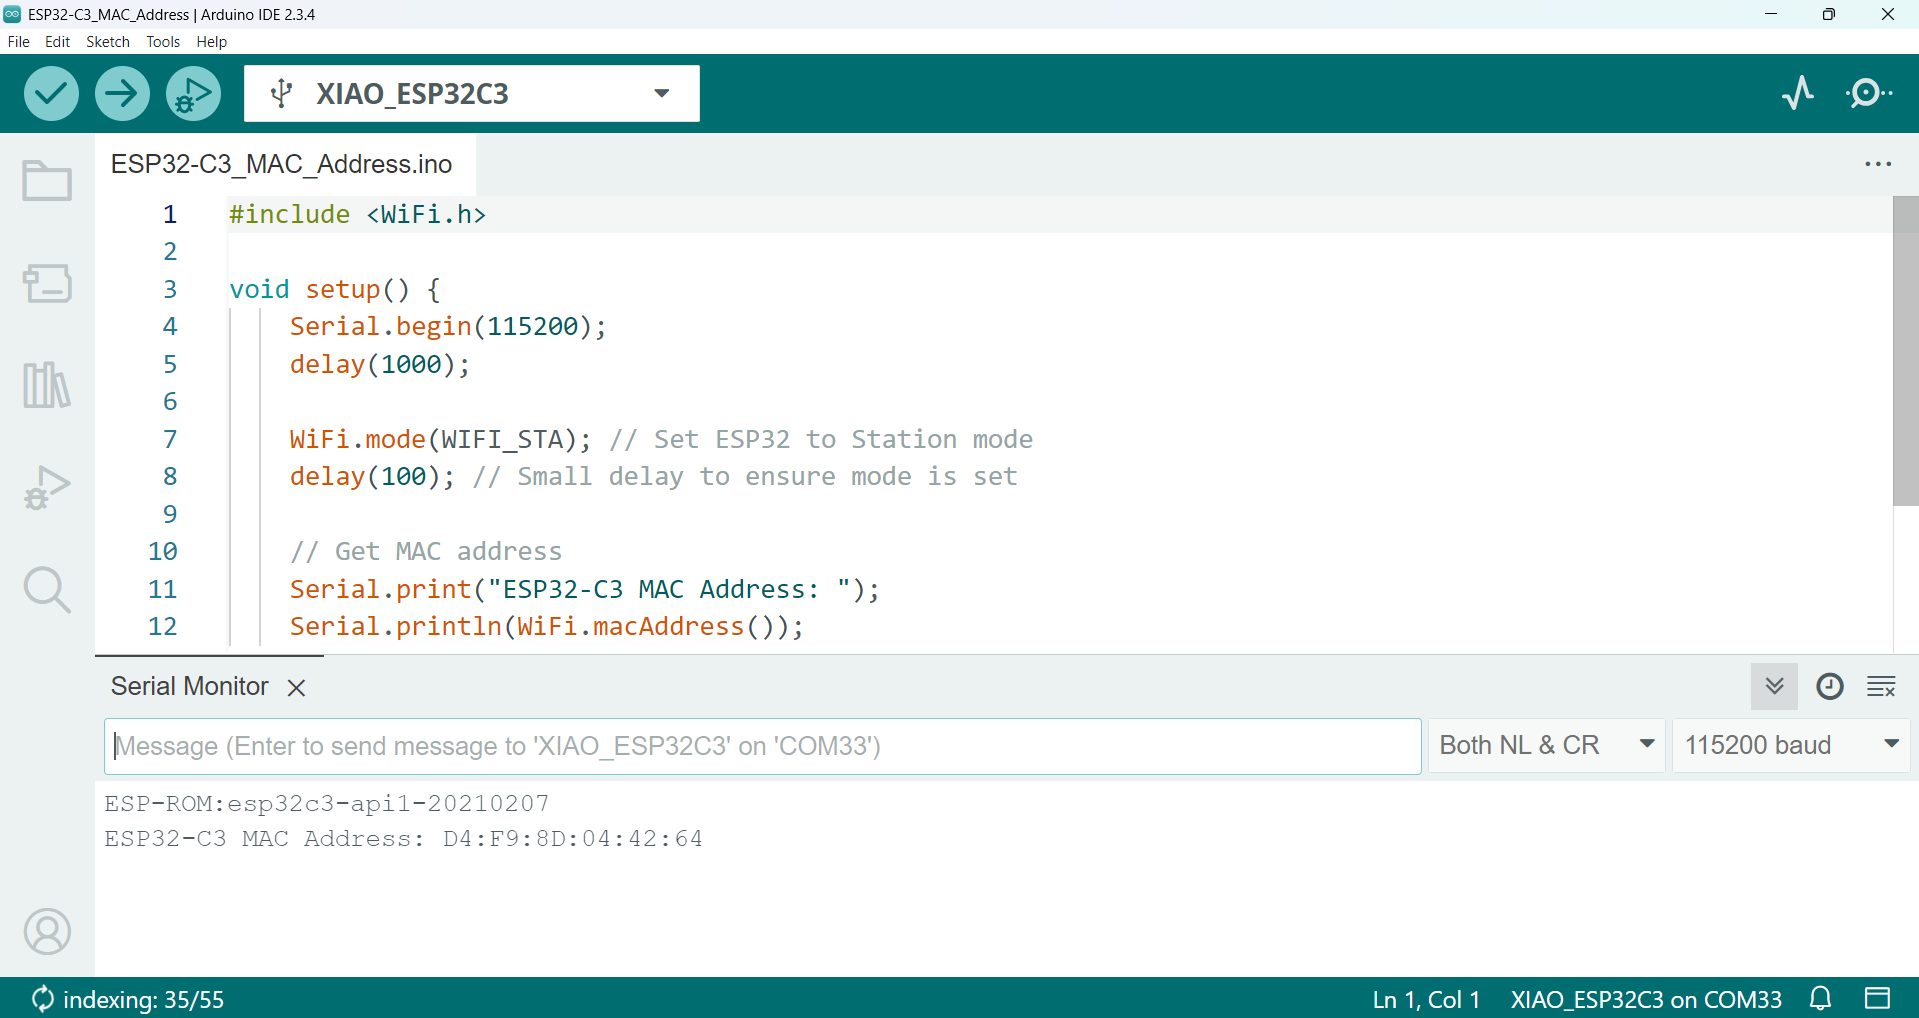The width and height of the screenshot is (1919, 1018).
Task: Click the '// Get MAC address' comment
Action: (x=426, y=552)
